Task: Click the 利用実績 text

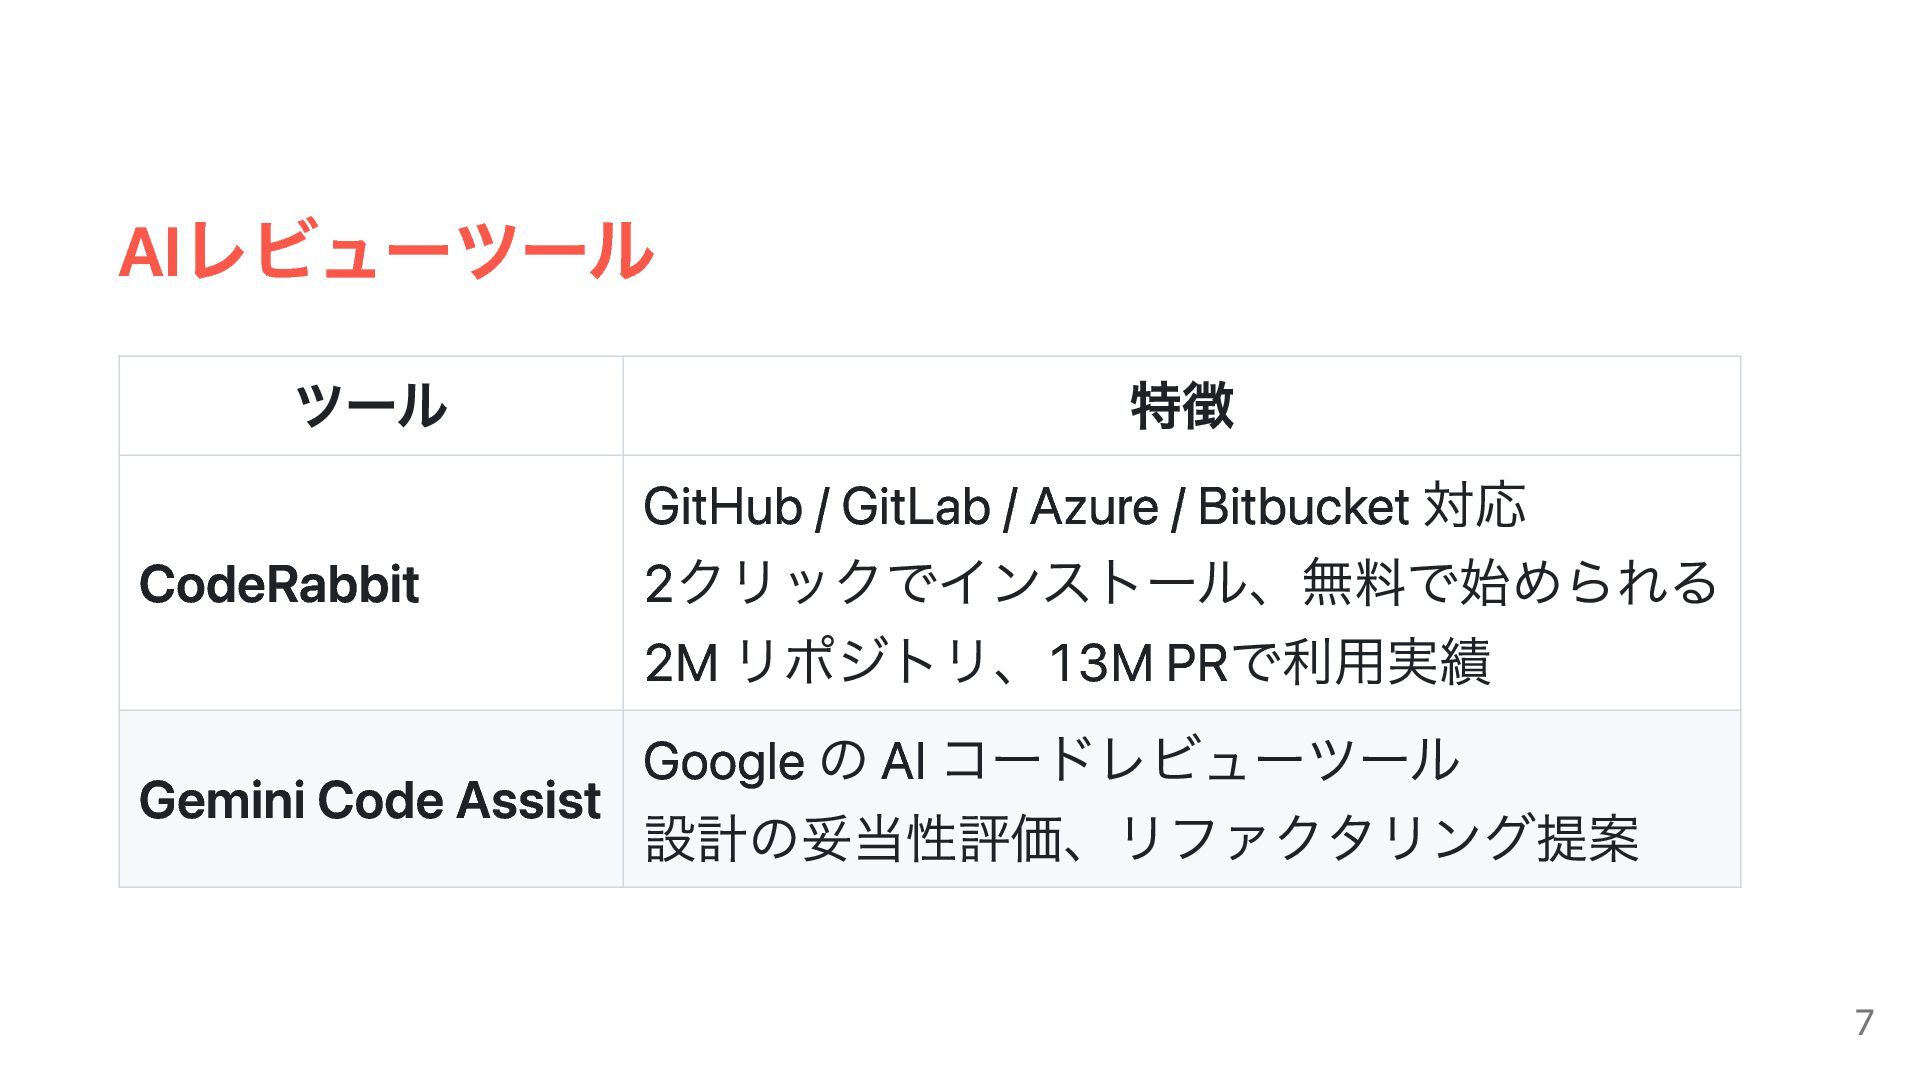Action: point(1387,662)
